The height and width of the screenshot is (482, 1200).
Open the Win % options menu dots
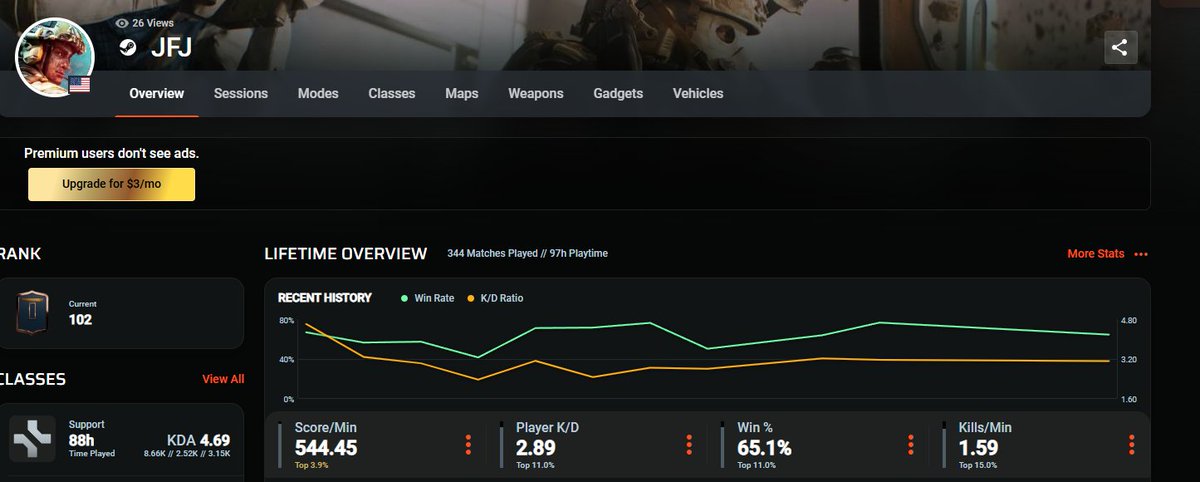911,445
